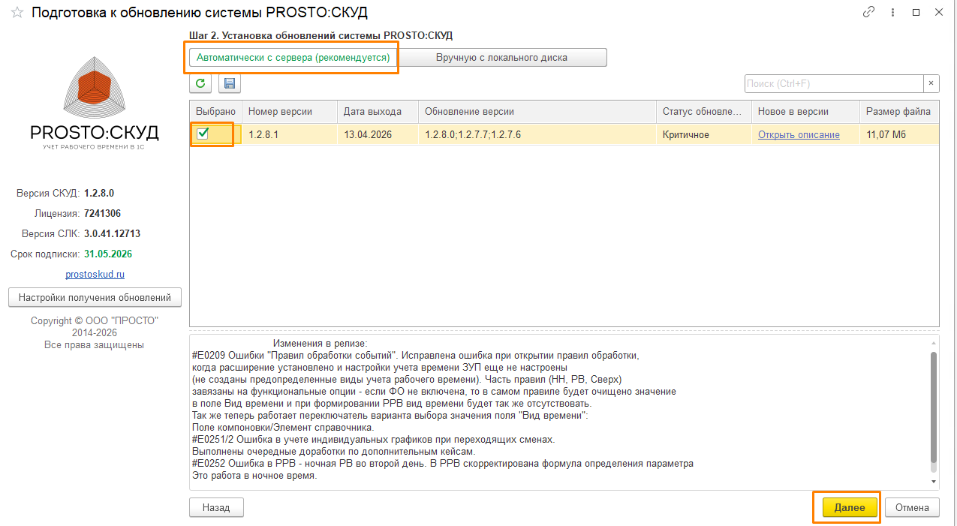Select version number cell '1.2.8.1'
The image size is (957, 526).
point(289,134)
